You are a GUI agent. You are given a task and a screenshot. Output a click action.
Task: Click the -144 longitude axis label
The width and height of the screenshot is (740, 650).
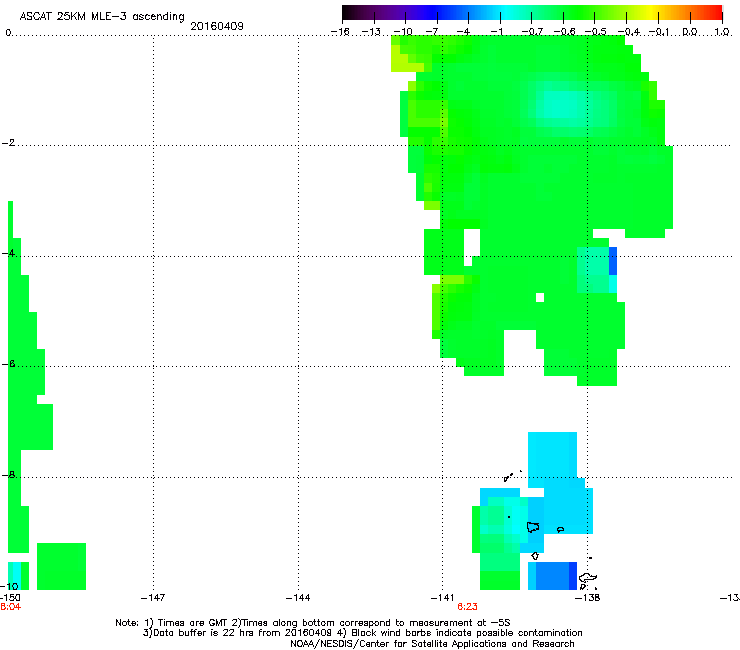tap(298, 598)
